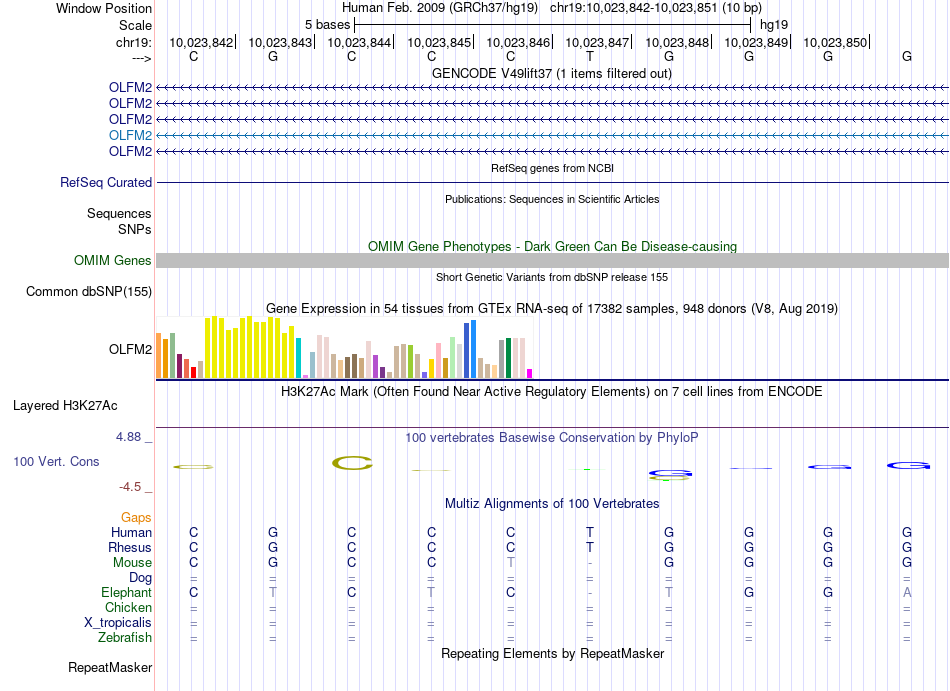Click the 'OMIM Genes' label
The height and width of the screenshot is (691, 950).
point(112,260)
